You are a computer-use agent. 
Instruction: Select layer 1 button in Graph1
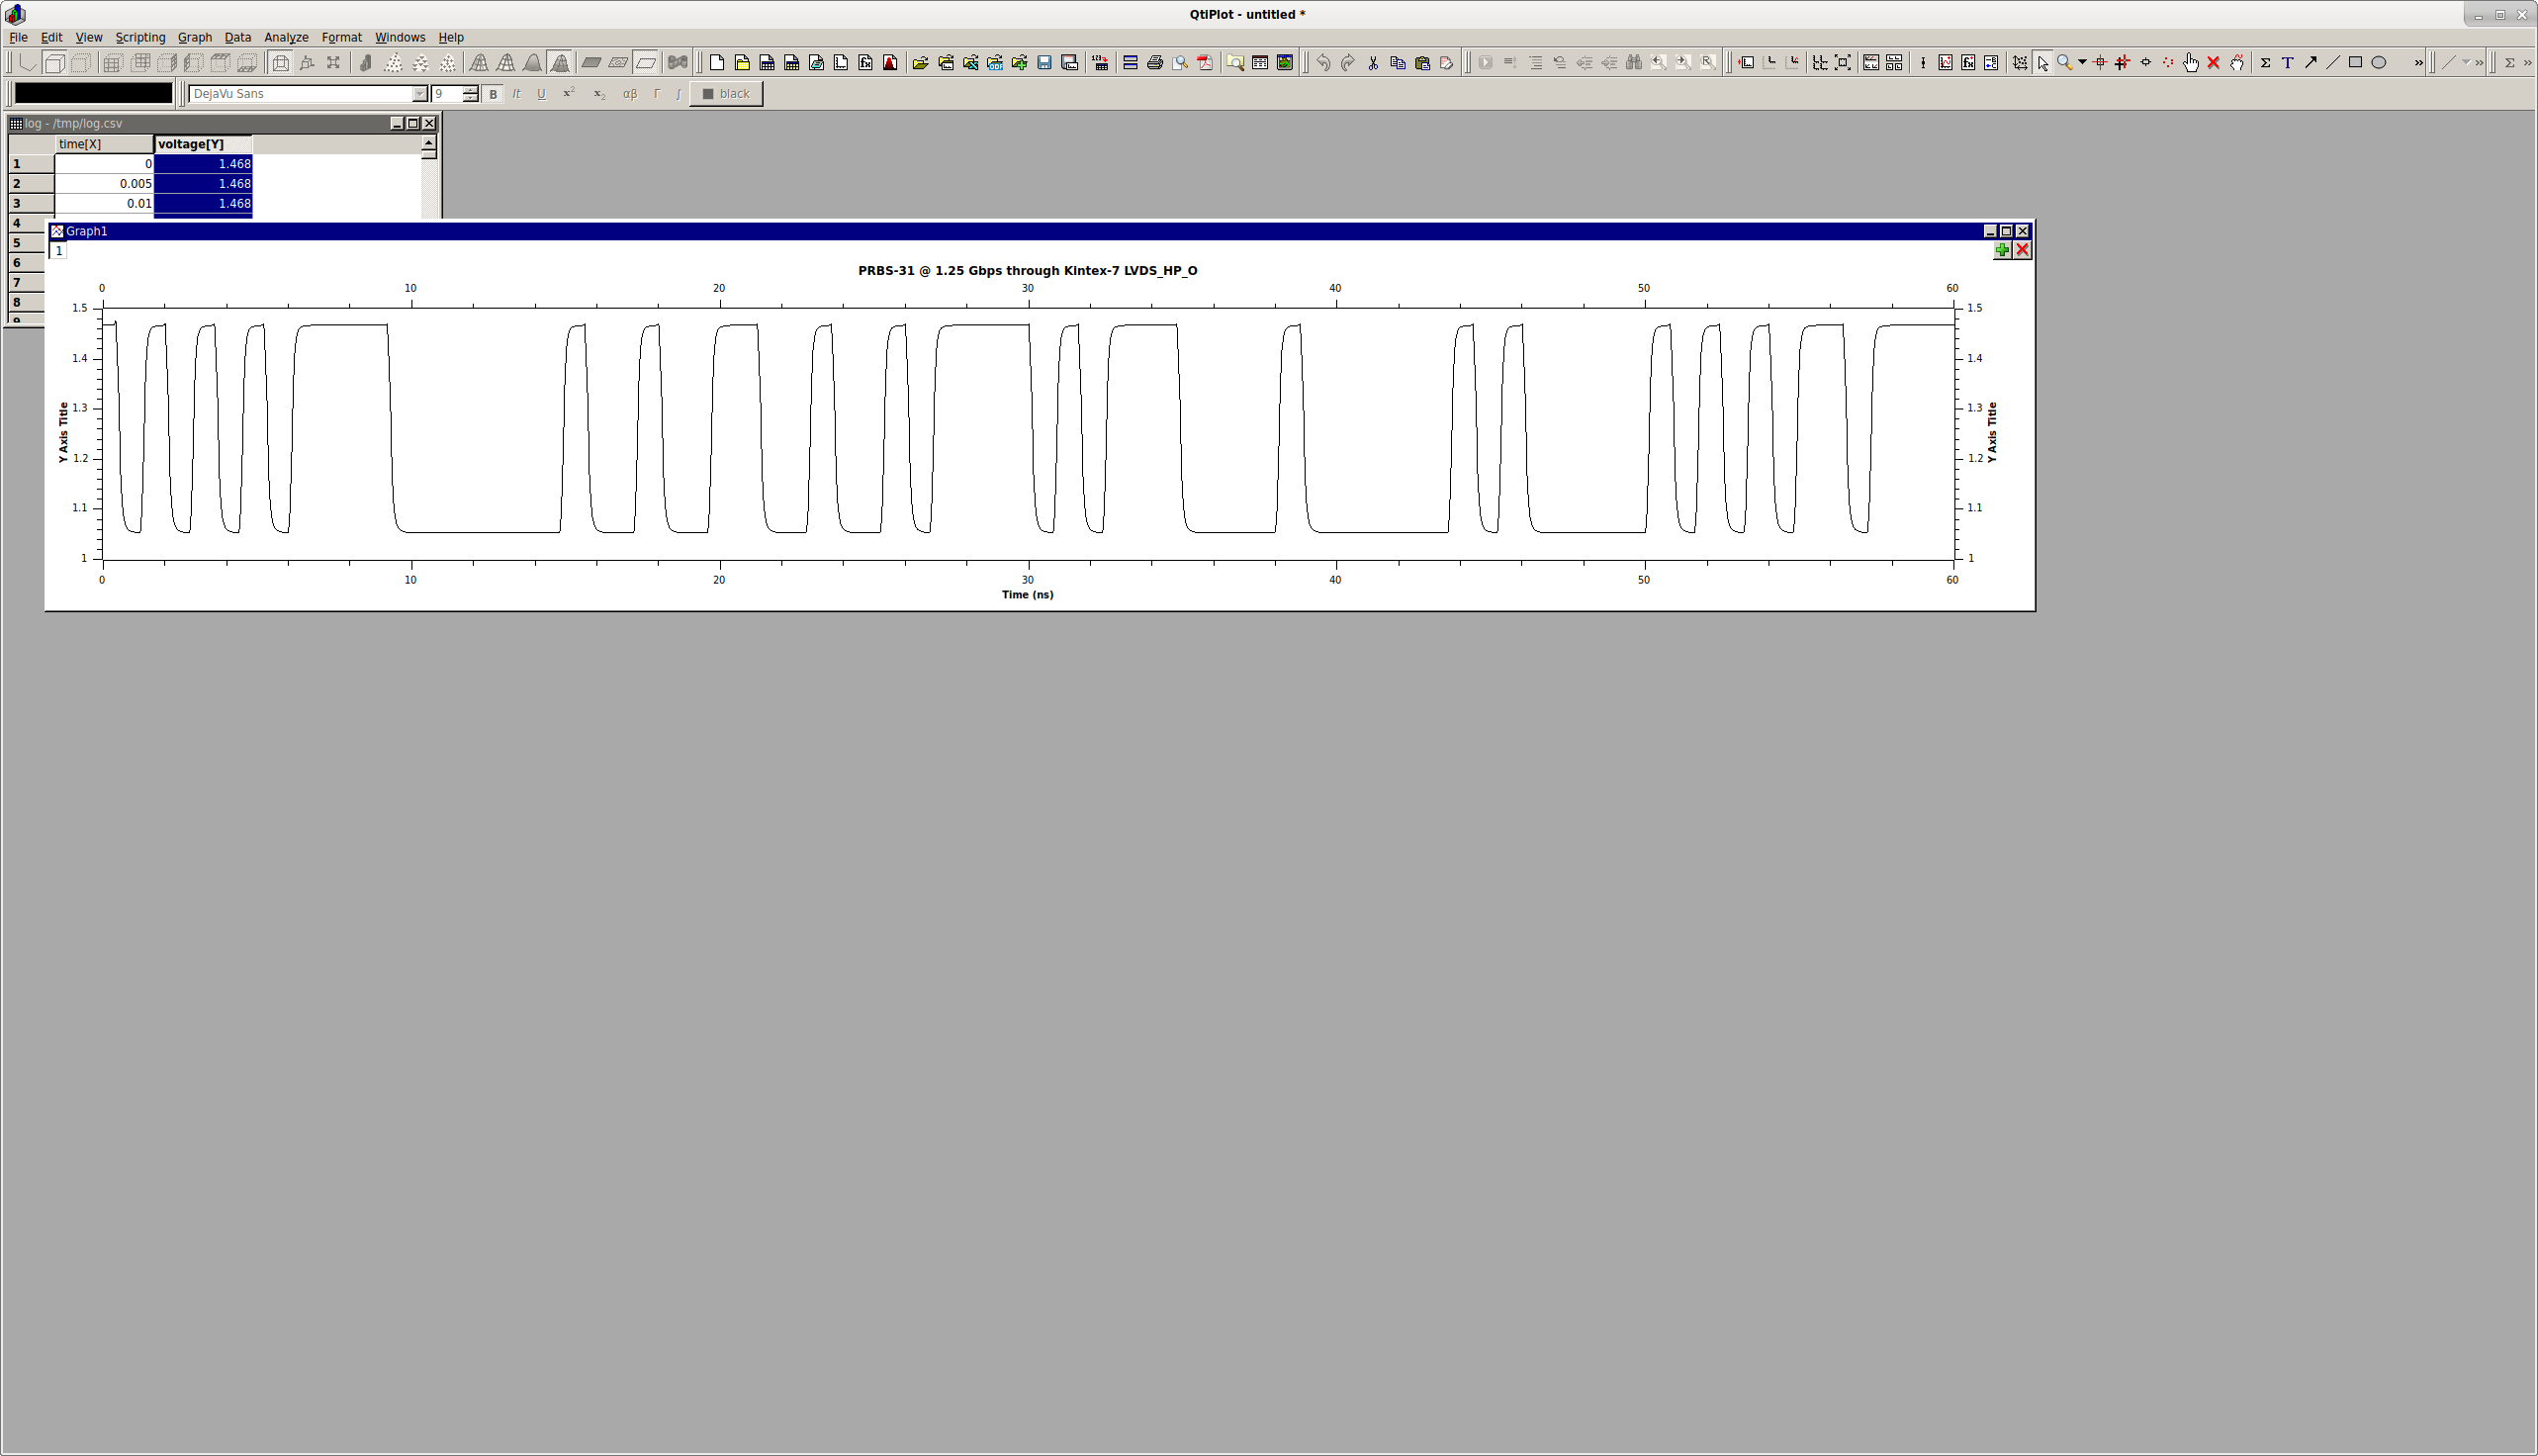click(59, 251)
